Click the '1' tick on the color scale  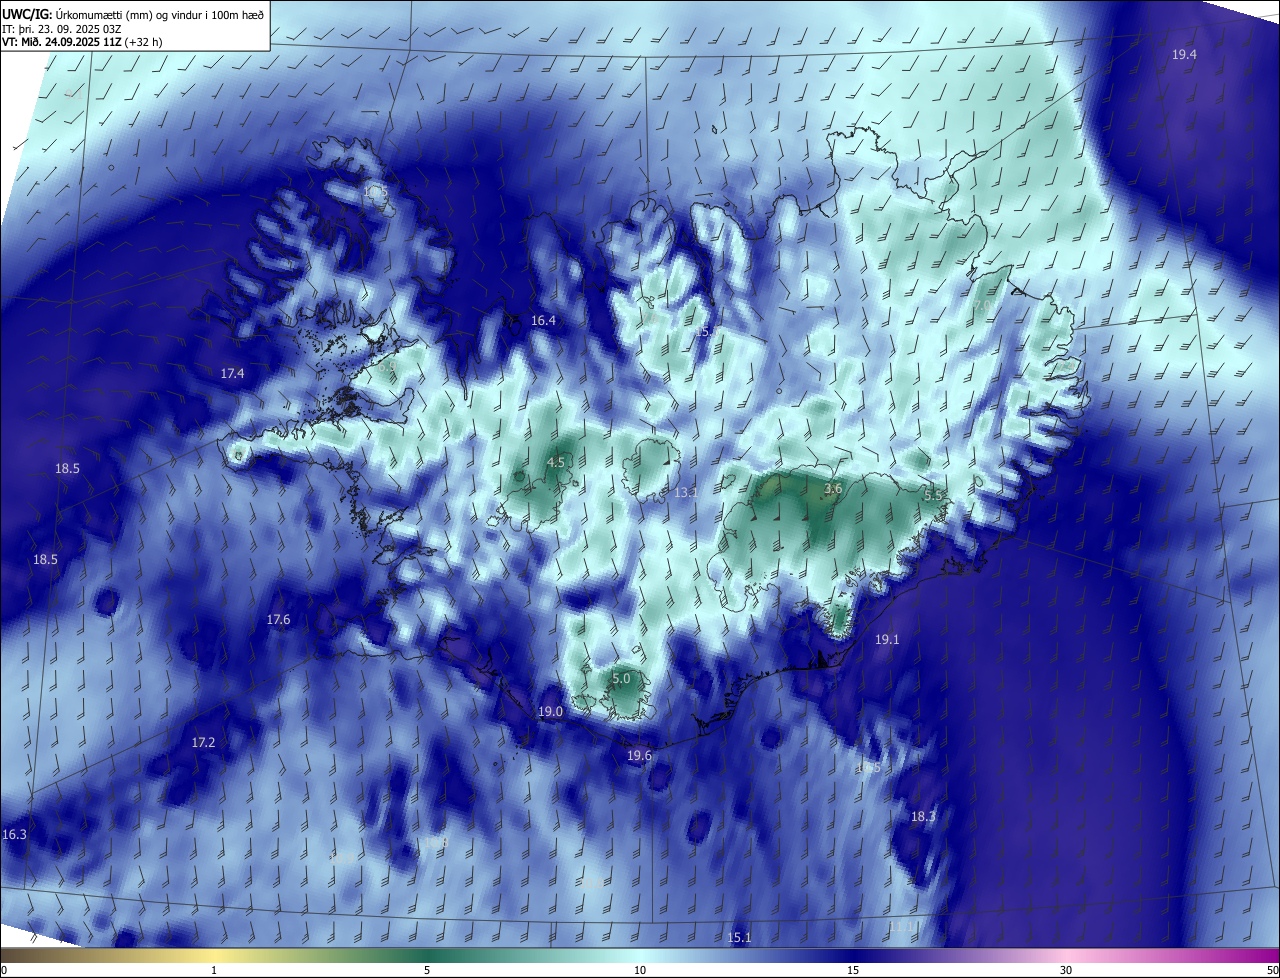214,970
